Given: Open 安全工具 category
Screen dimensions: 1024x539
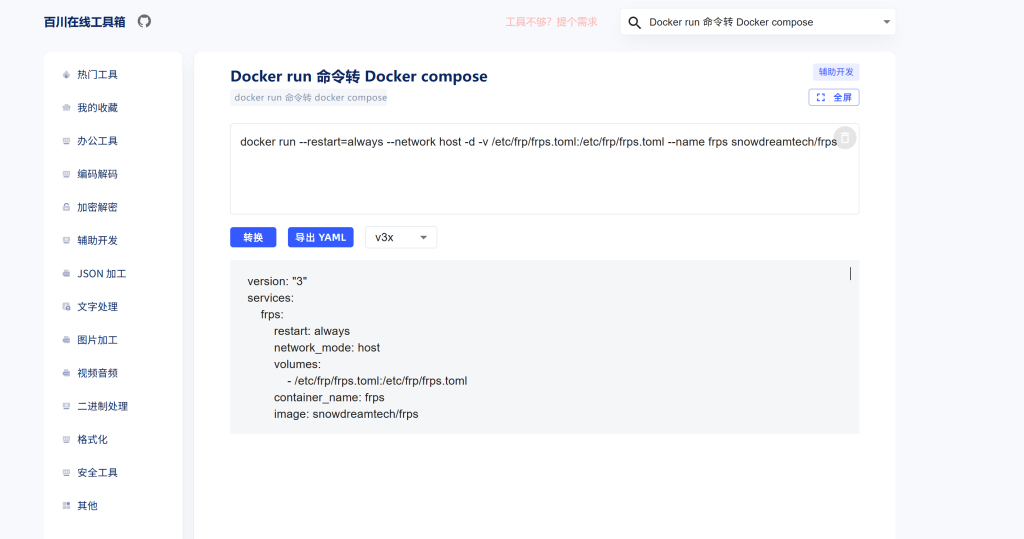Looking at the screenshot, I should [x=97, y=473].
